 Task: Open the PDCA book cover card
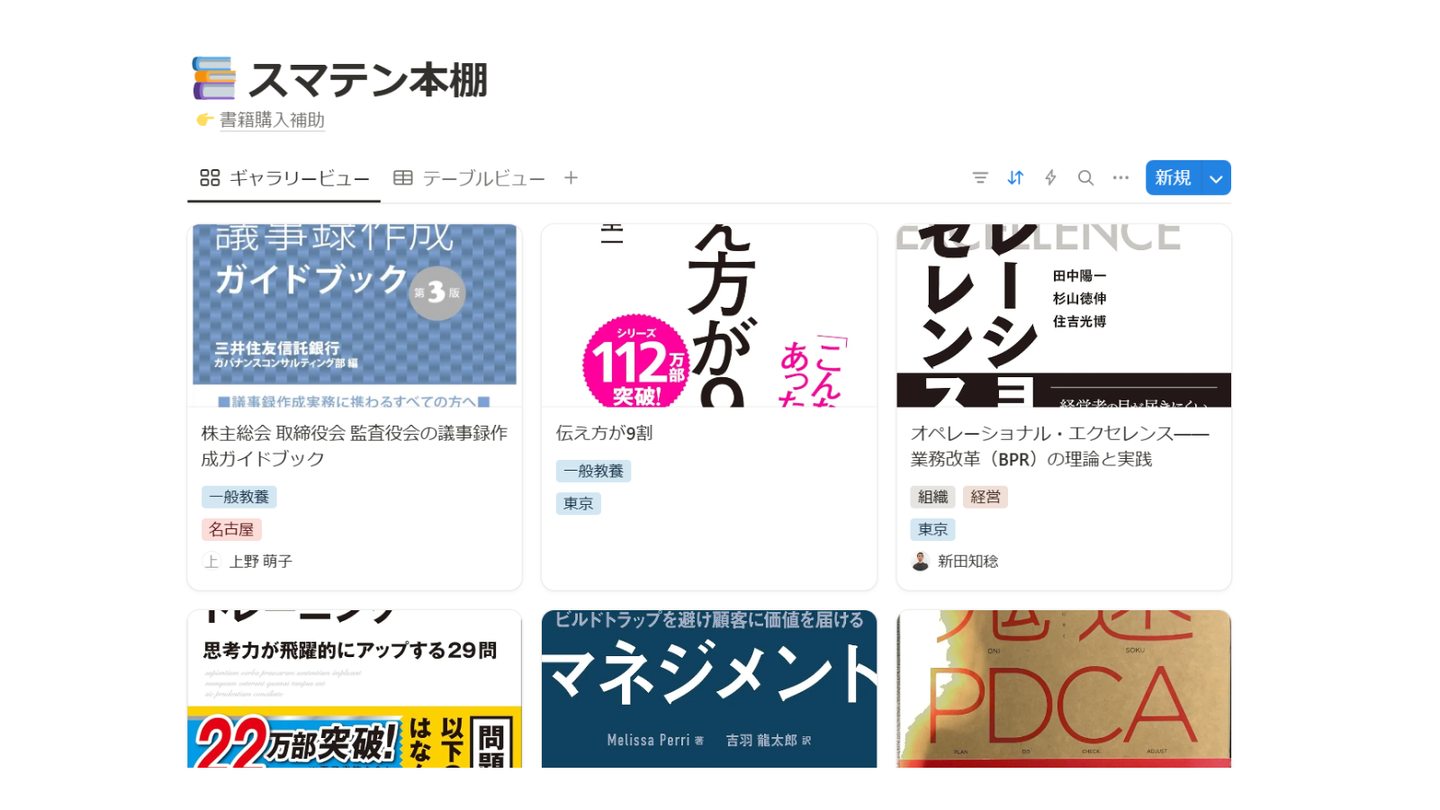pos(1064,689)
